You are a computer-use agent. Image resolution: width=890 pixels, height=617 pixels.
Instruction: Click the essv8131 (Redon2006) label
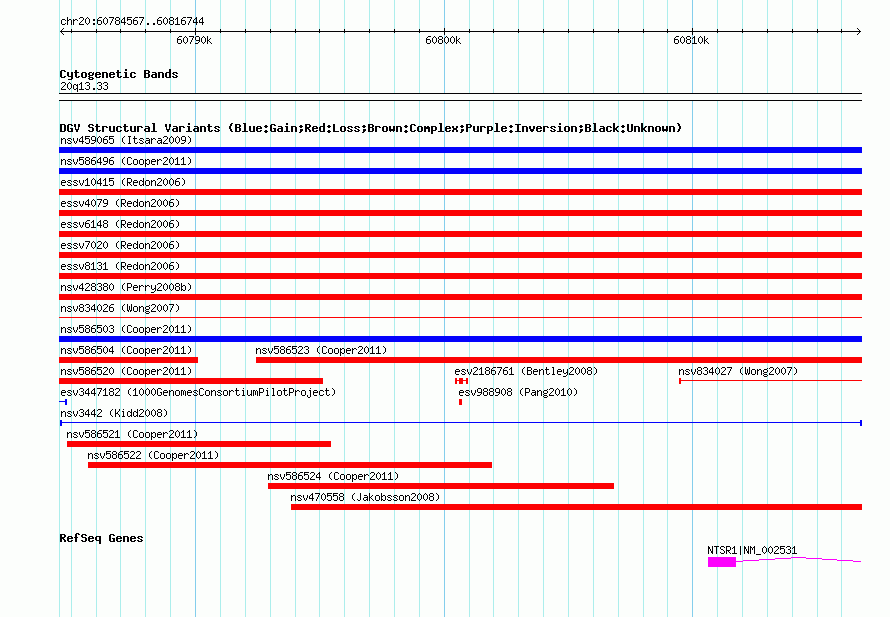(x=120, y=266)
